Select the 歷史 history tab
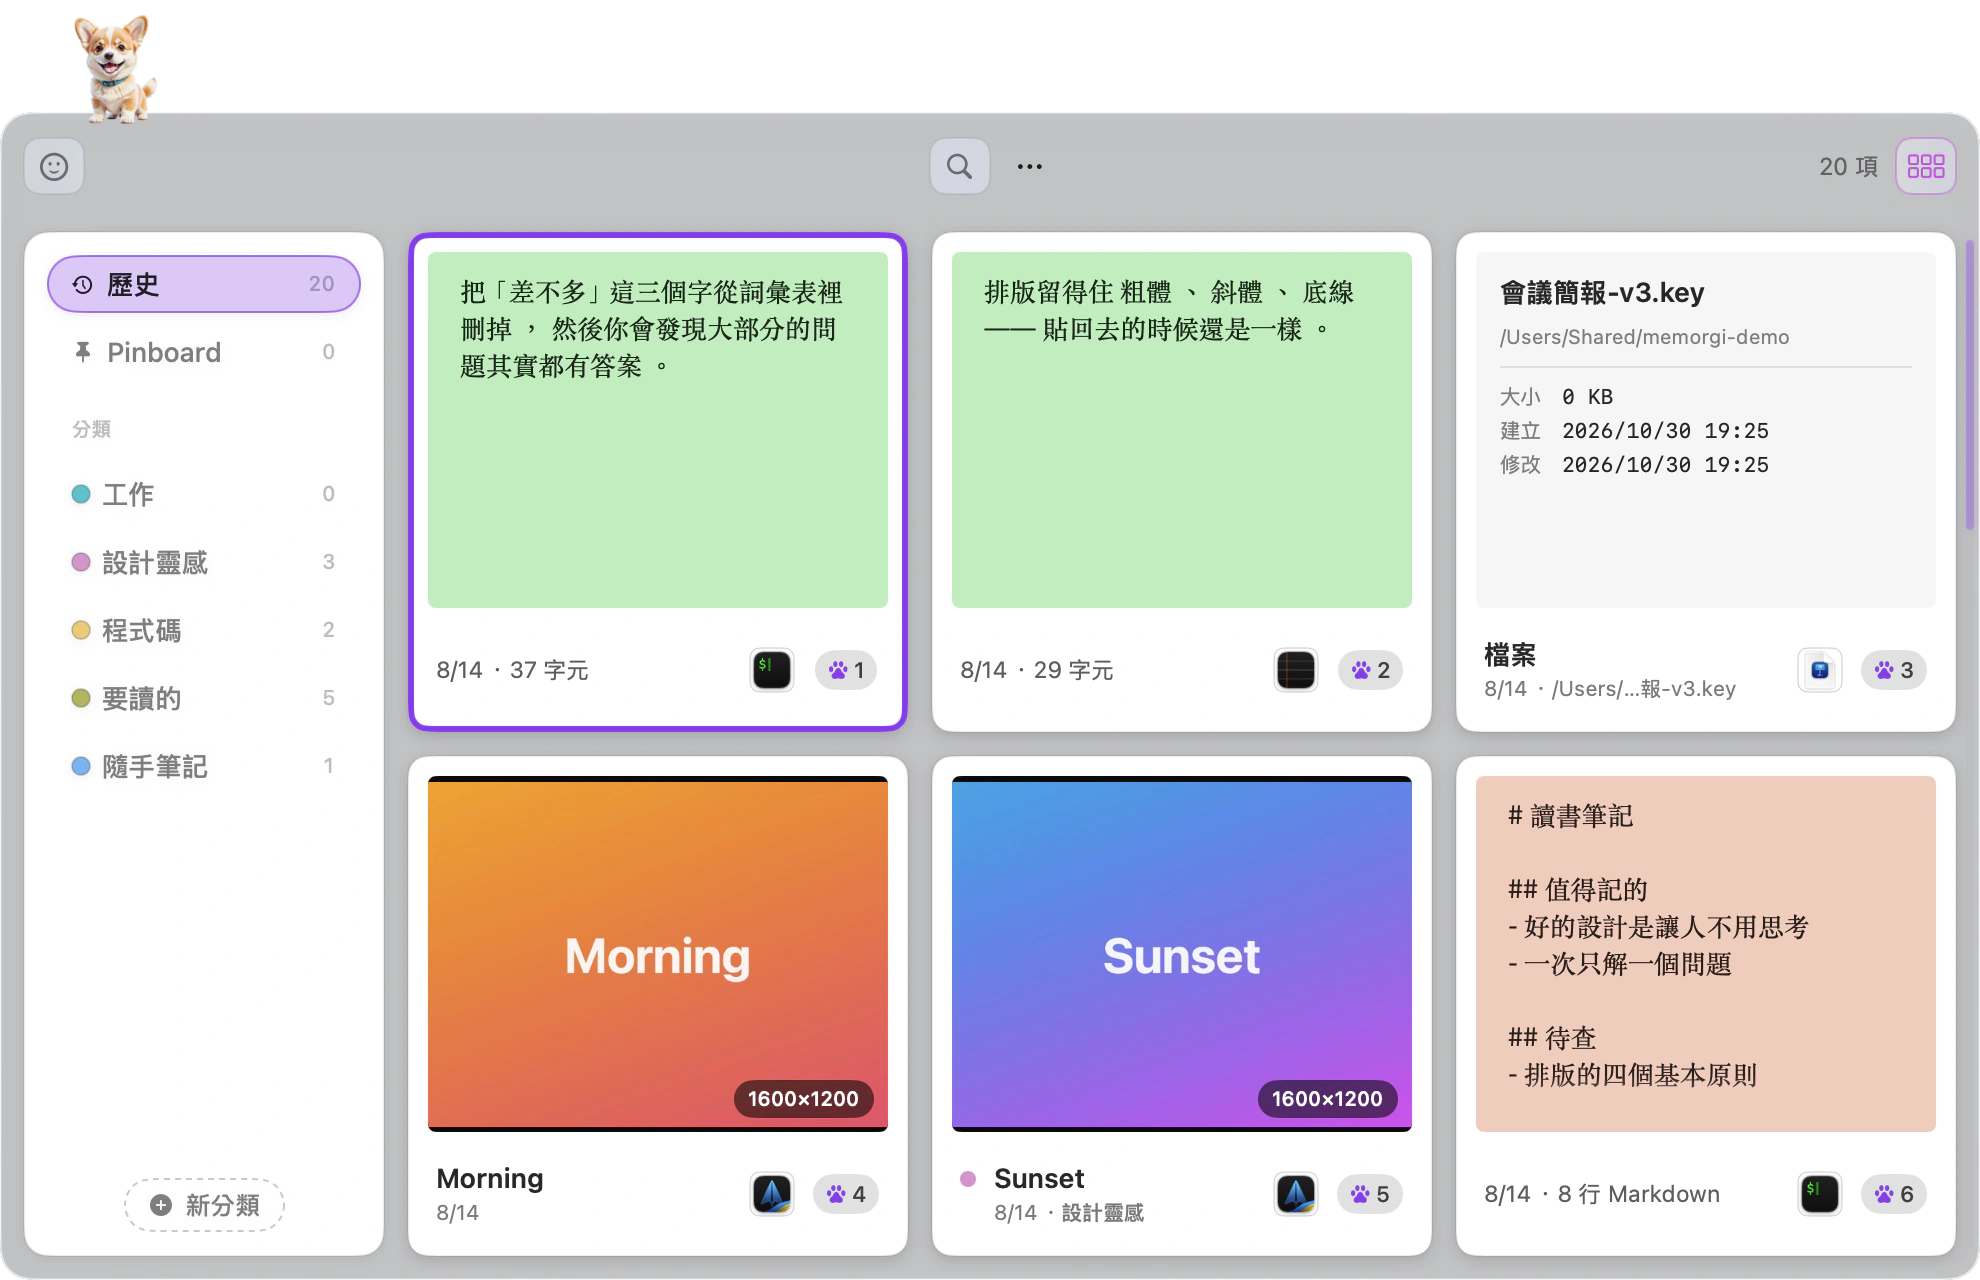Viewport: 1980px width, 1280px height. click(204, 284)
